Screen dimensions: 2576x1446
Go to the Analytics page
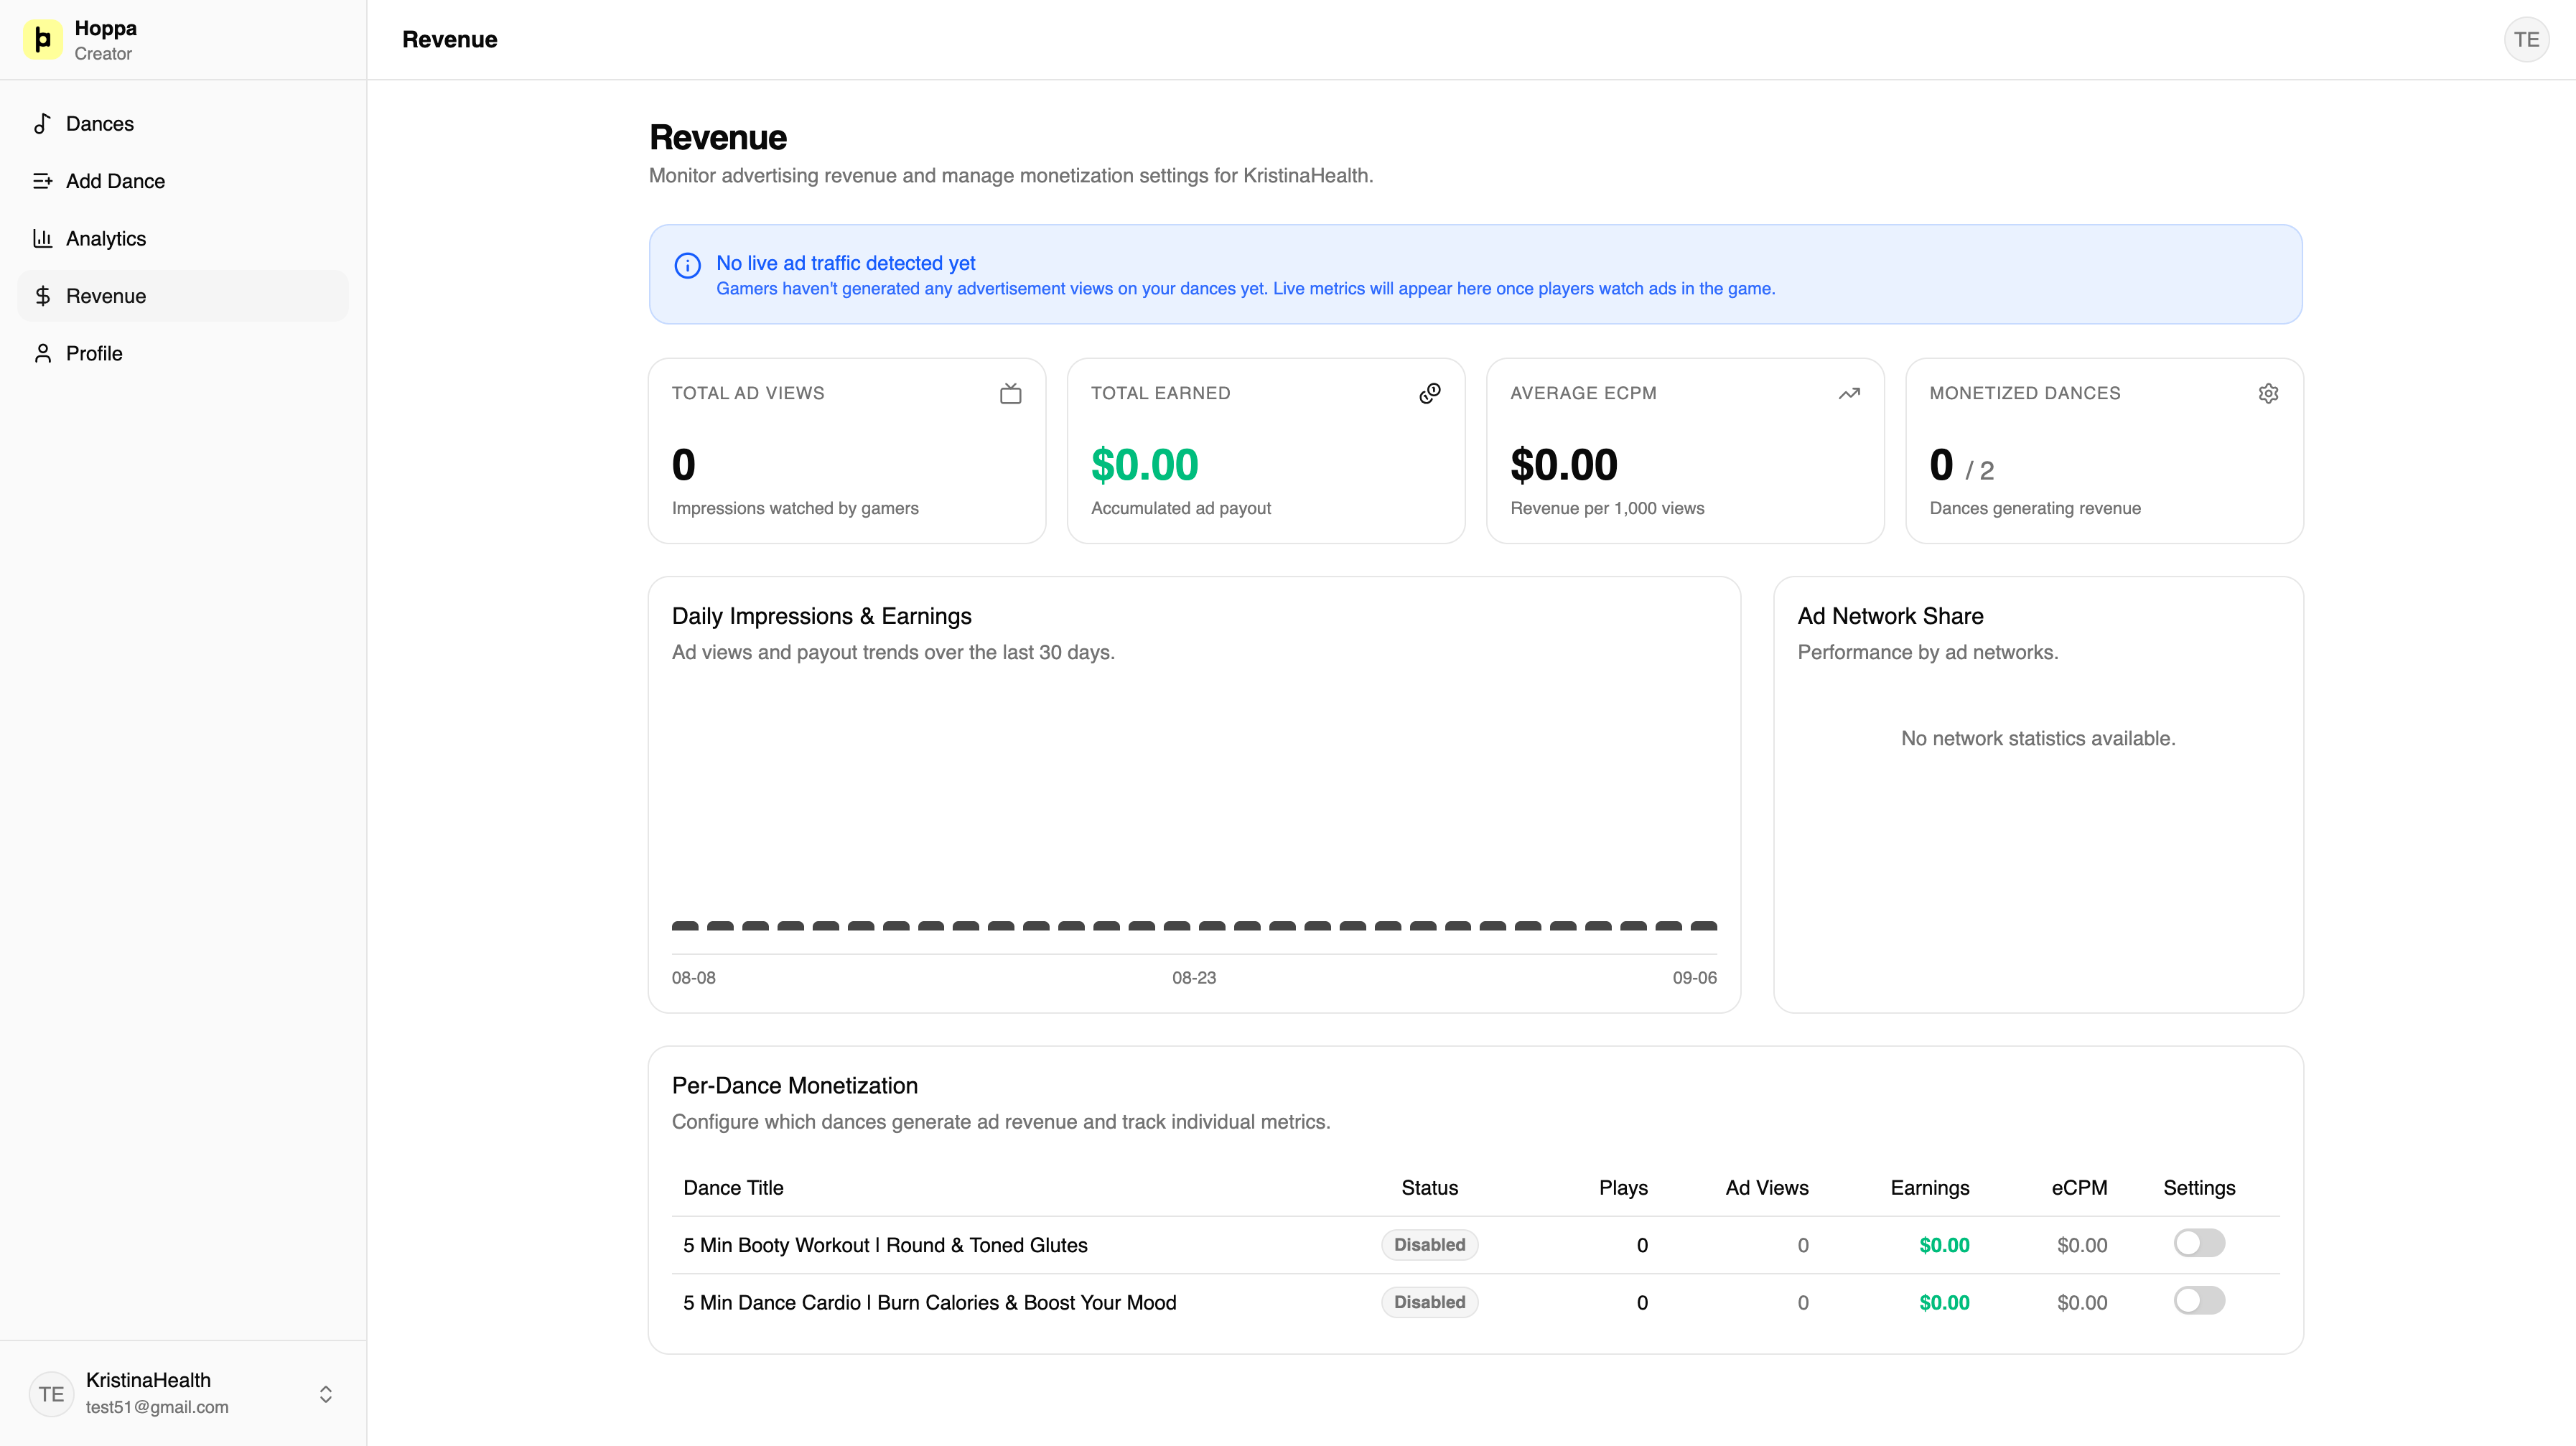pos(183,238)
